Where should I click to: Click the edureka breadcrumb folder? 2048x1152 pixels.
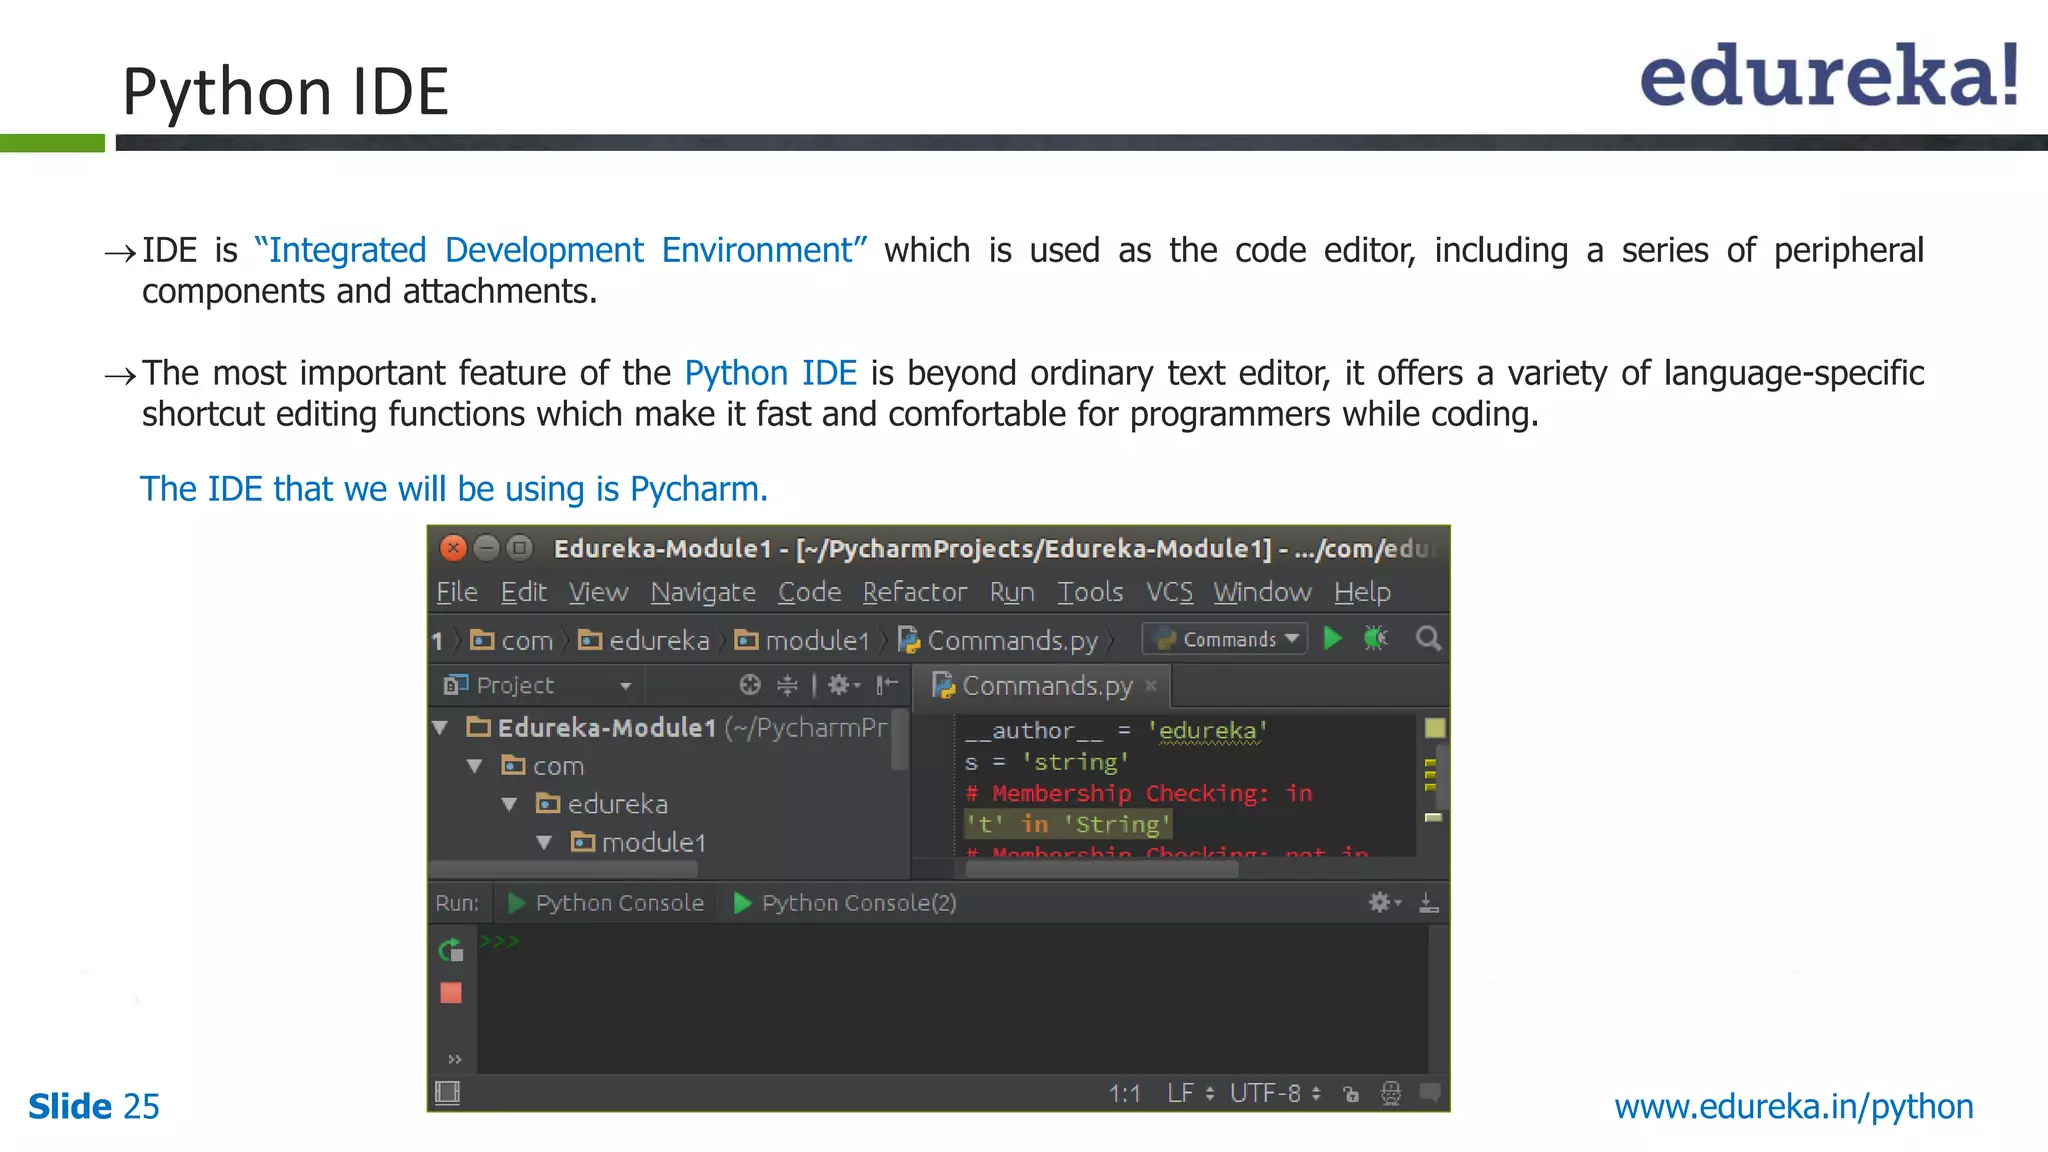[644, 640]
